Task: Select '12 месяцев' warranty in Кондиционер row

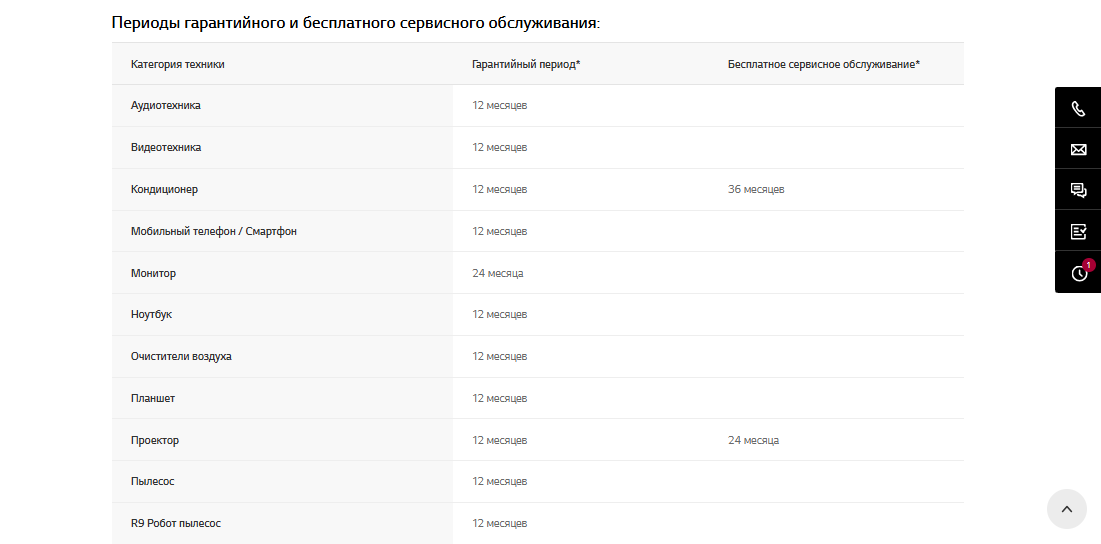Action: 499,190
